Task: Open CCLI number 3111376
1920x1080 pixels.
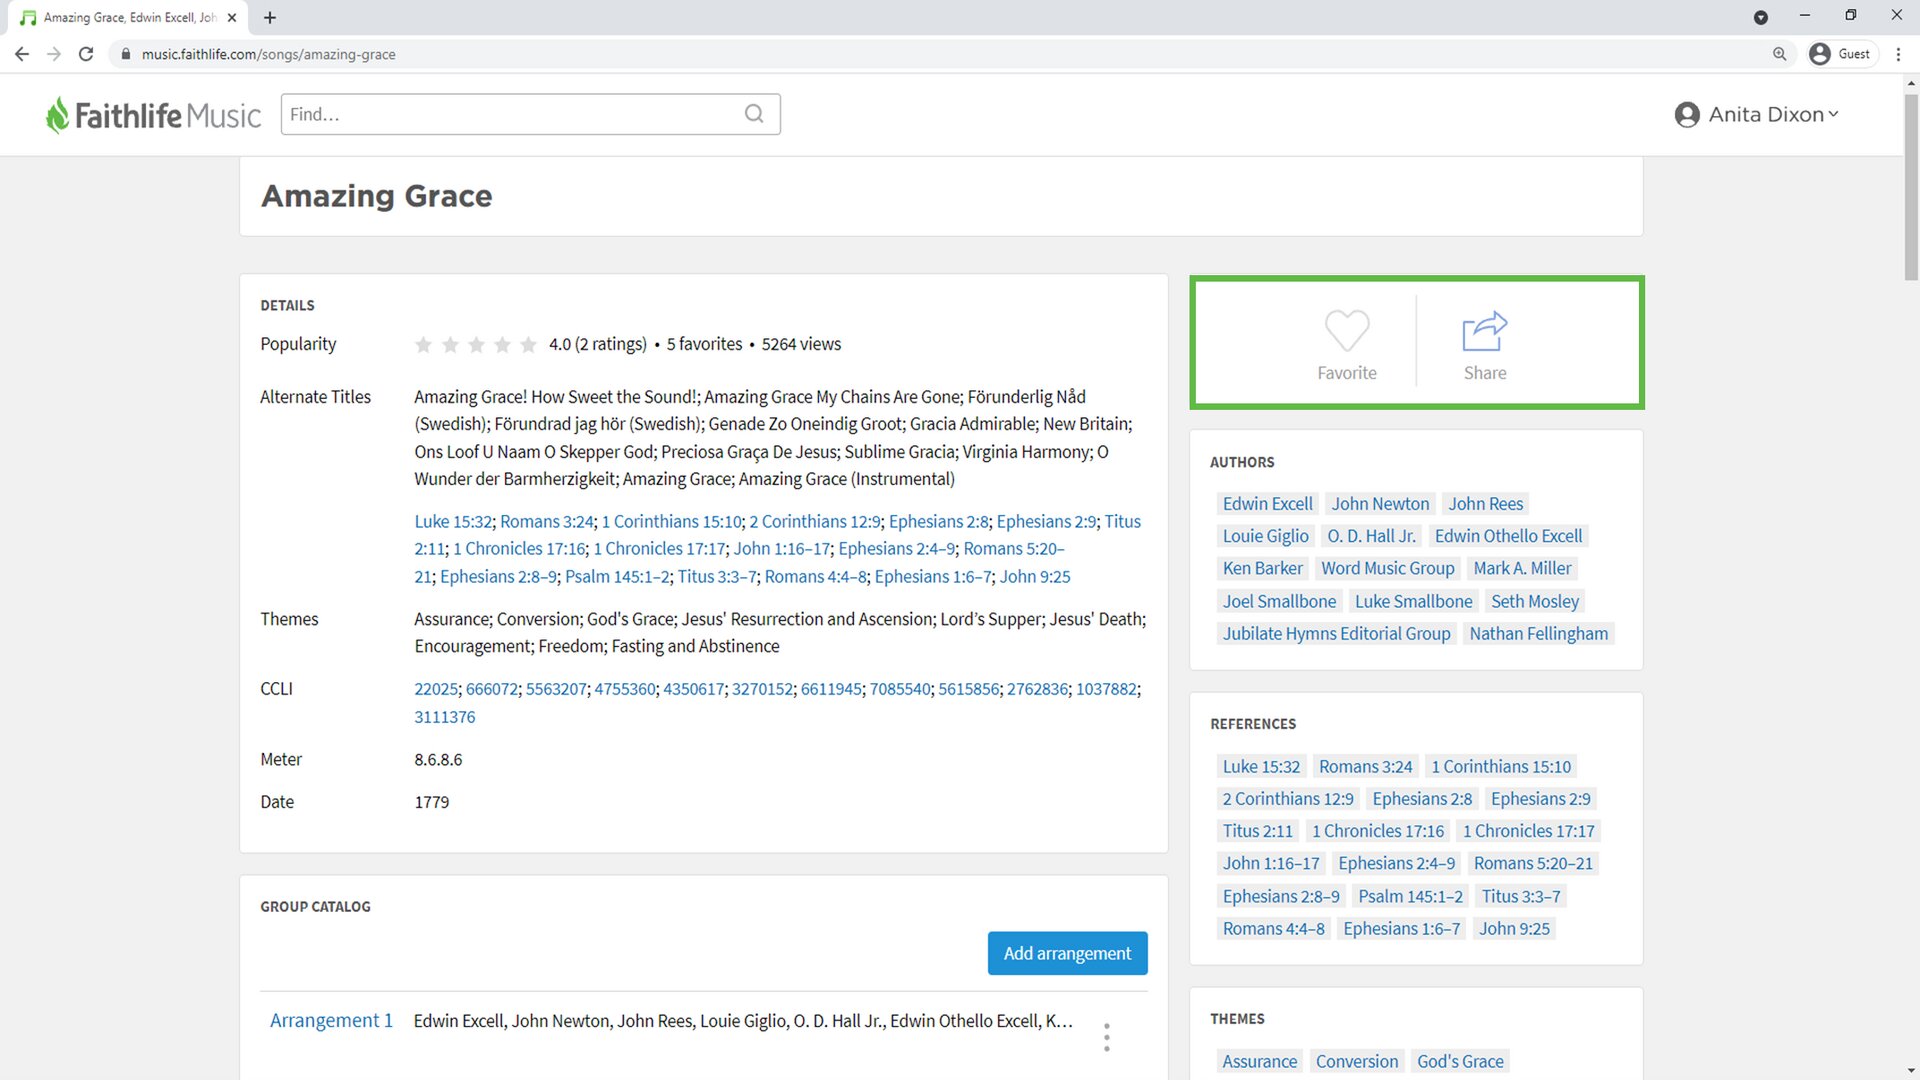Action: tap(445, 717)
